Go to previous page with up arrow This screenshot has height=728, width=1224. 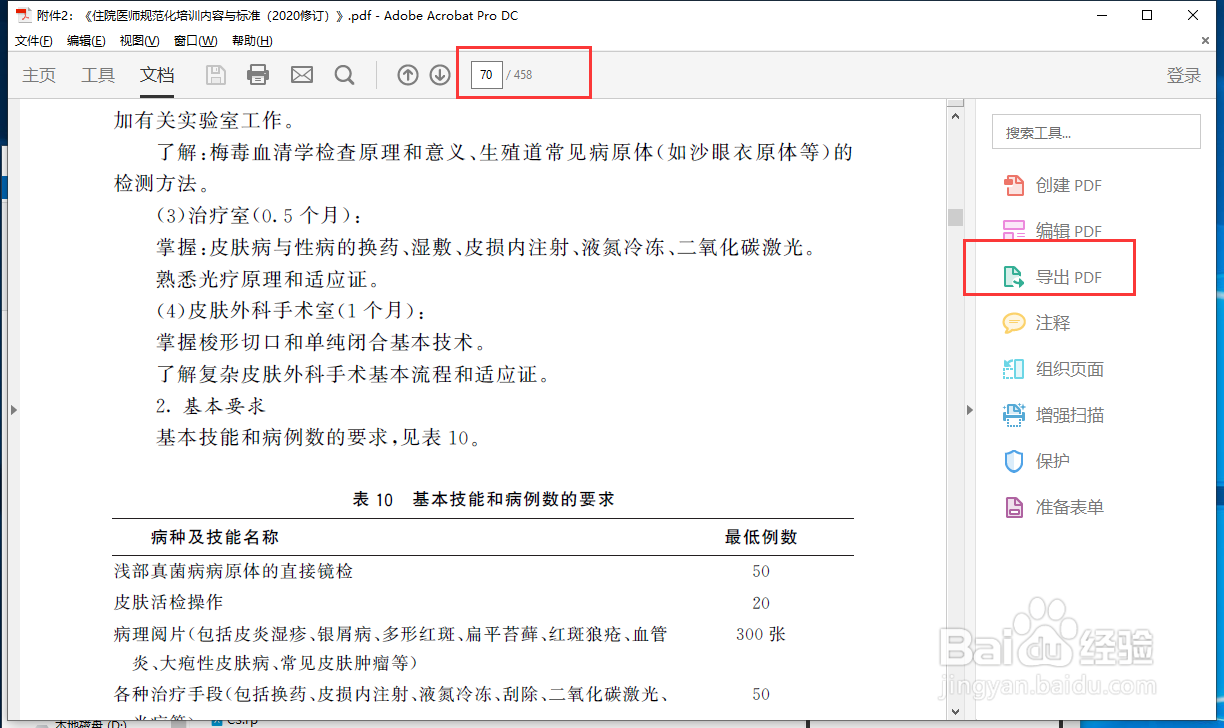click(407, 75)
